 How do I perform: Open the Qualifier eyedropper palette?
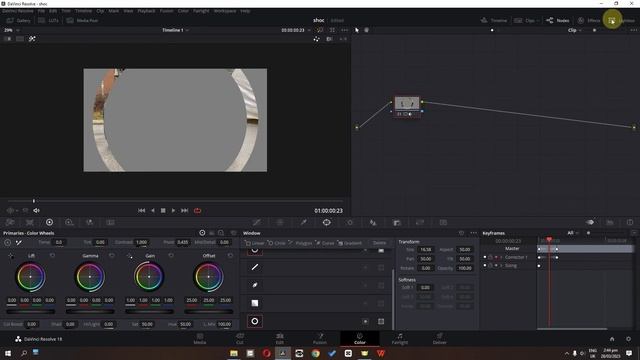tap(303, 222)
